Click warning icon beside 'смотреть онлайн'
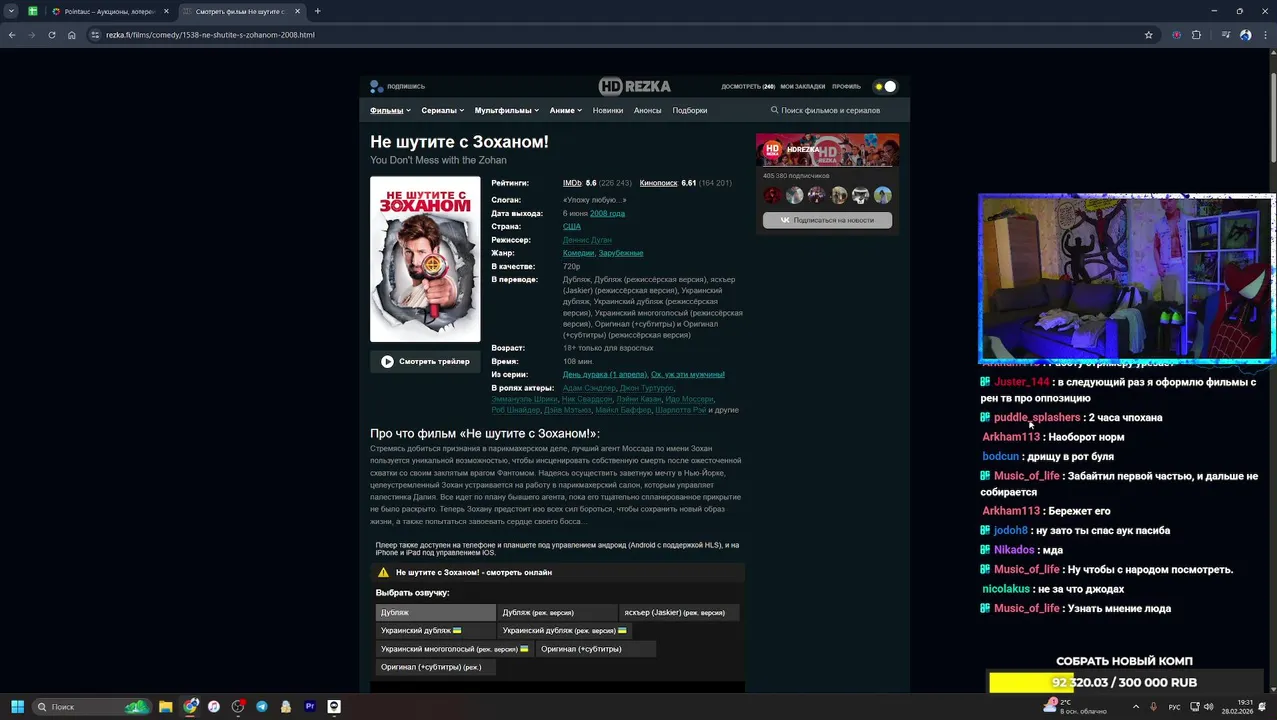Screen dimensions: 1277x720 [383, 573]
